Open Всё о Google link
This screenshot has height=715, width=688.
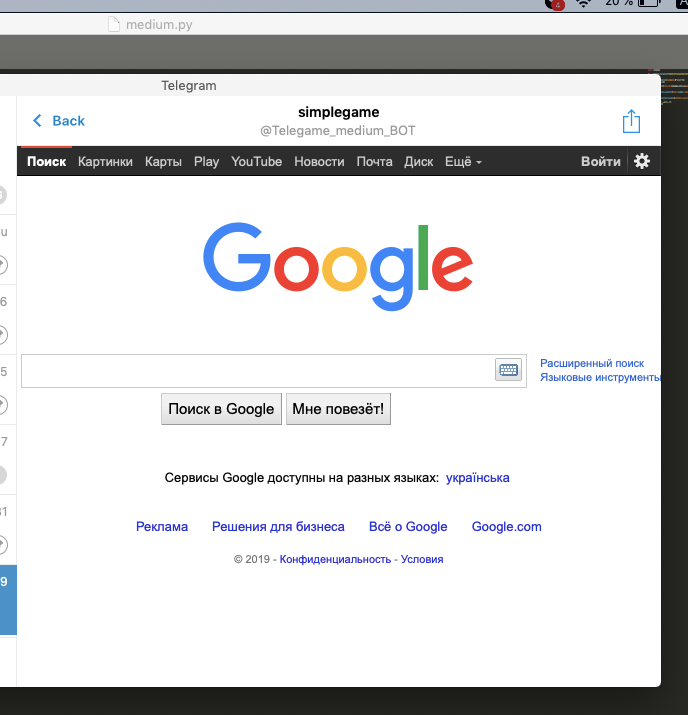[x=408, y=527]
